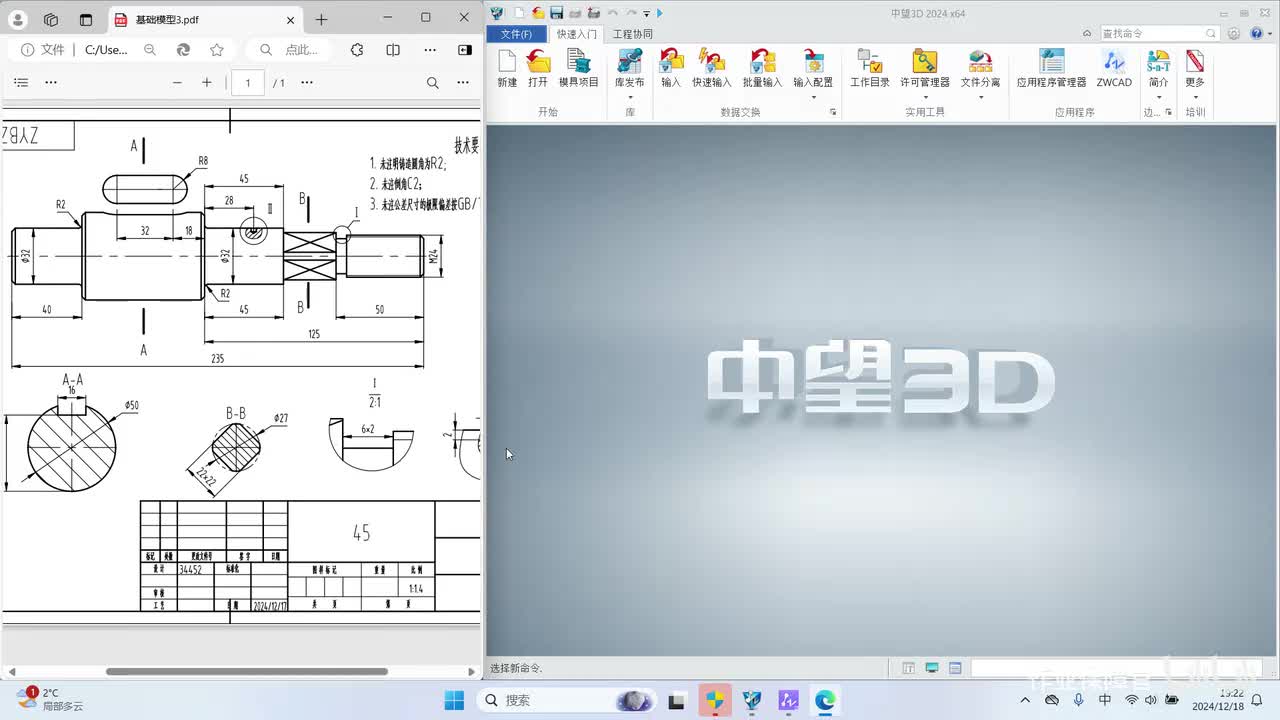Click search icon in PDF toolbar
The height and width of the screenshot is (720, 1280).
pyautogui.click(x=433, y=83)
